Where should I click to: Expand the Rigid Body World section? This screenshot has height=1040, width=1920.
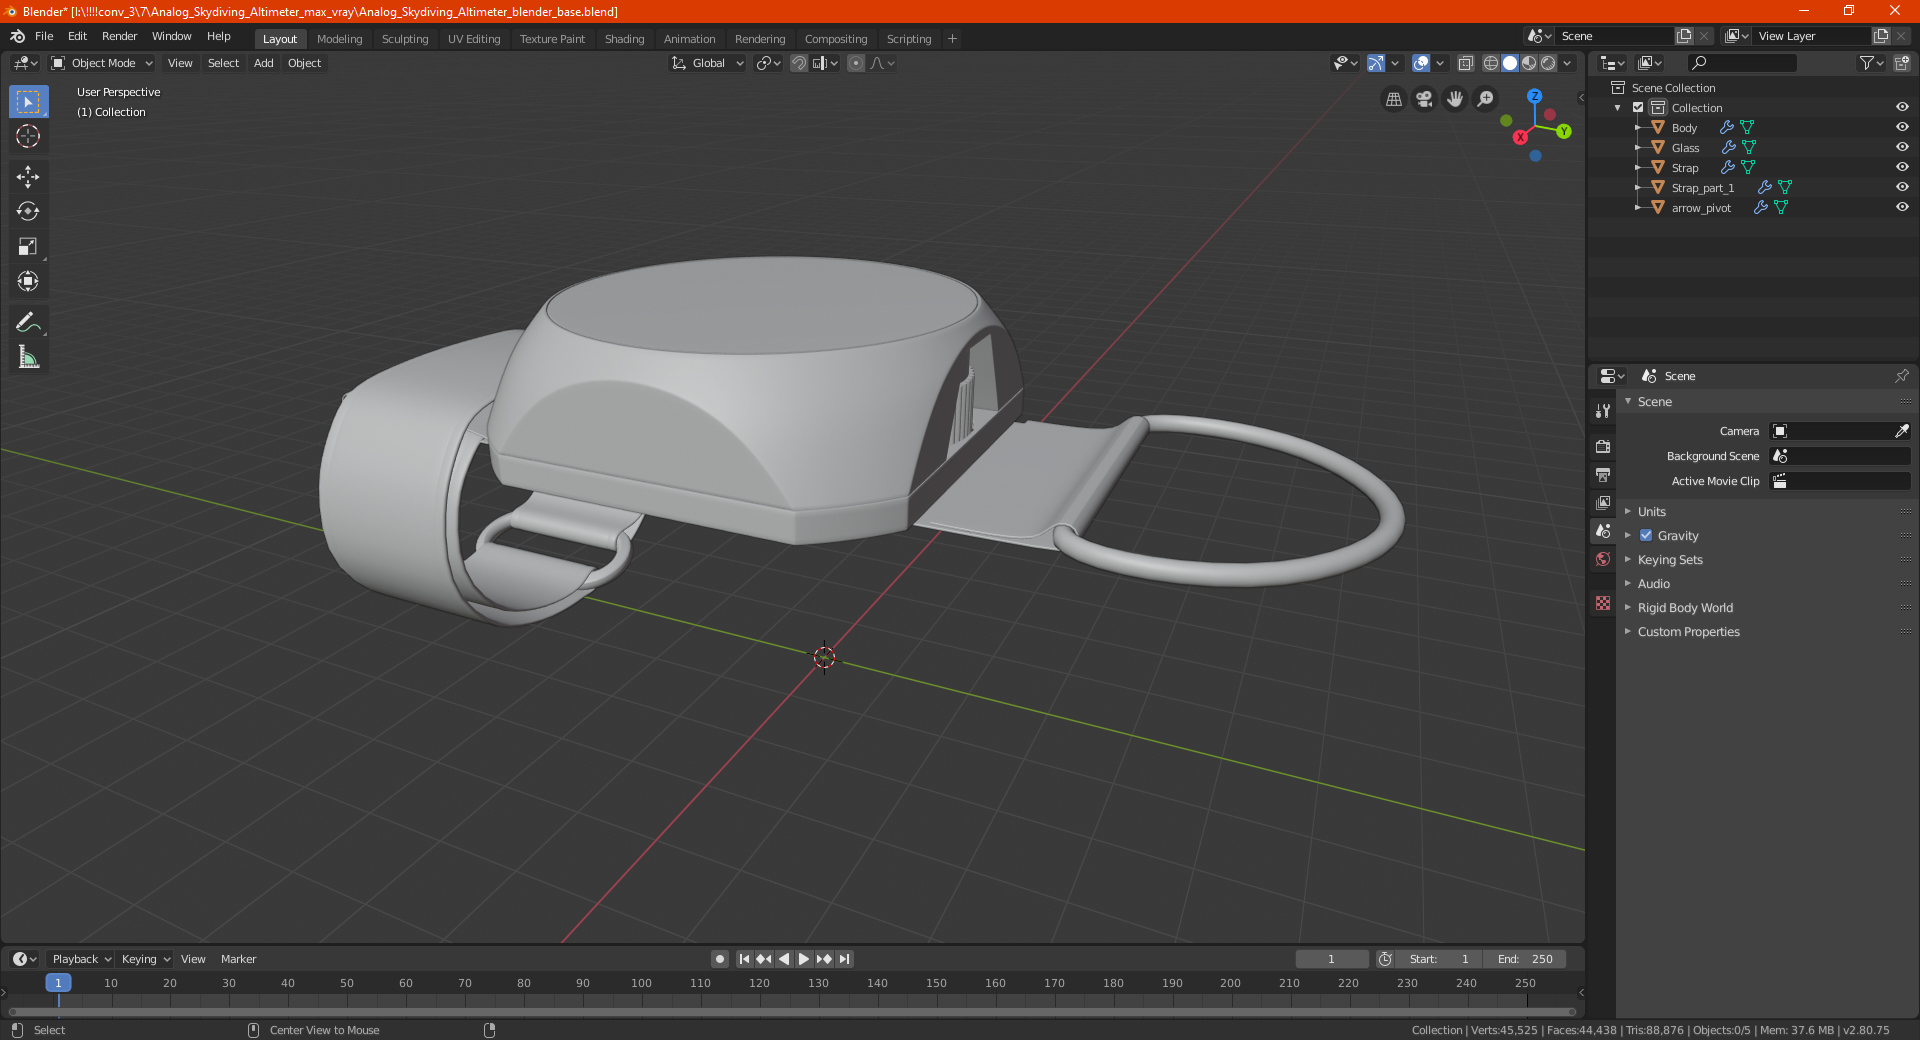(x=1684, y=608)
